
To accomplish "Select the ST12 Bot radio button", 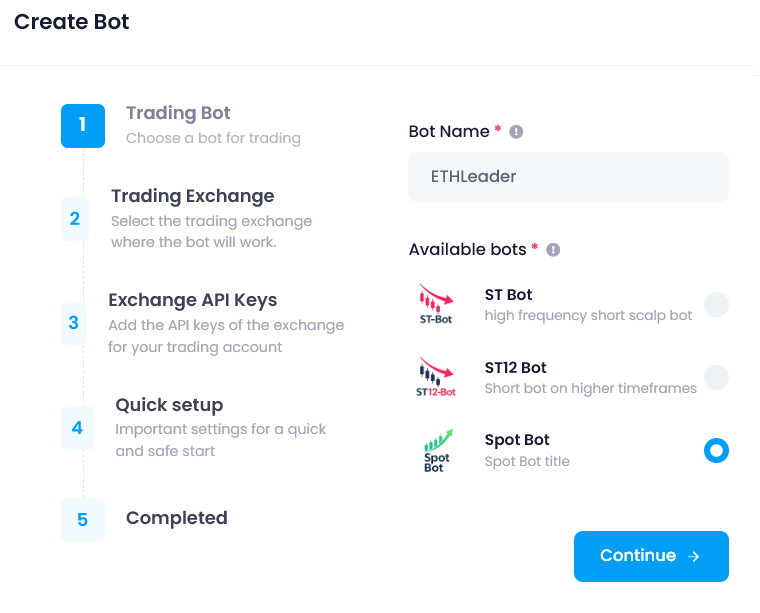I will click(716, 377).
